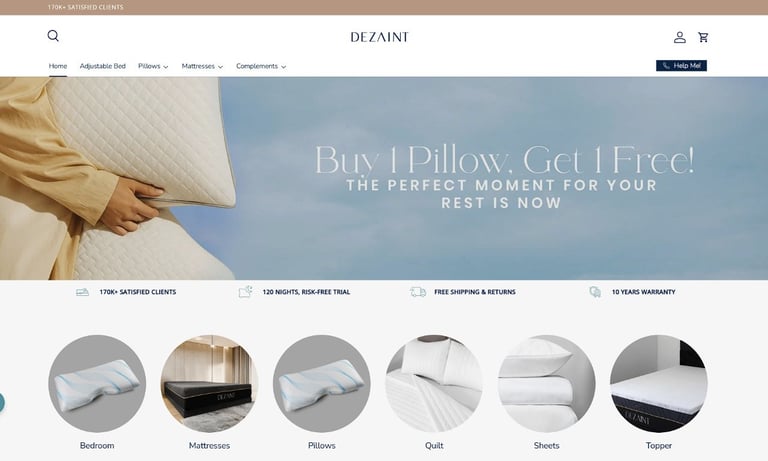Click the Sheets category link

547,445
